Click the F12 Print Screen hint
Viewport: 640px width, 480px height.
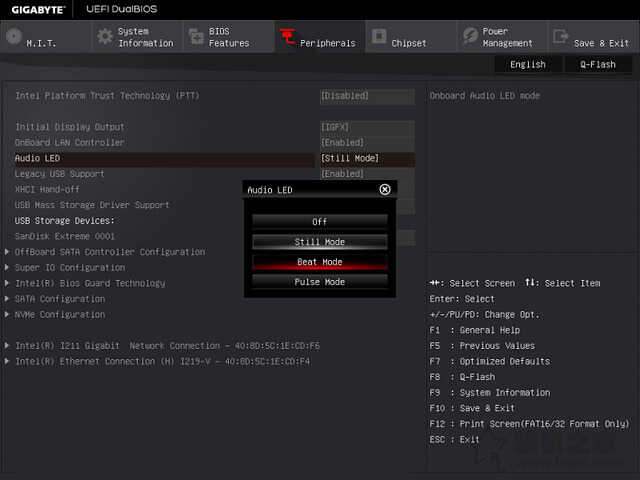(529, 424)
